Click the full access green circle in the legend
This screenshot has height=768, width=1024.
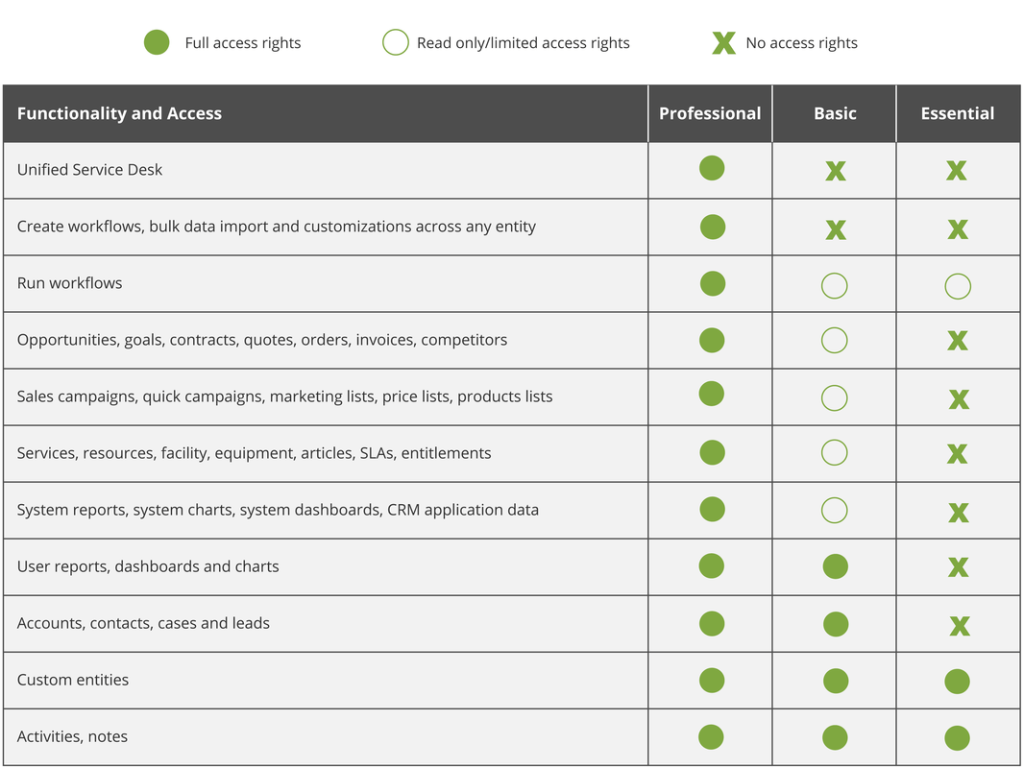point(157,43)
